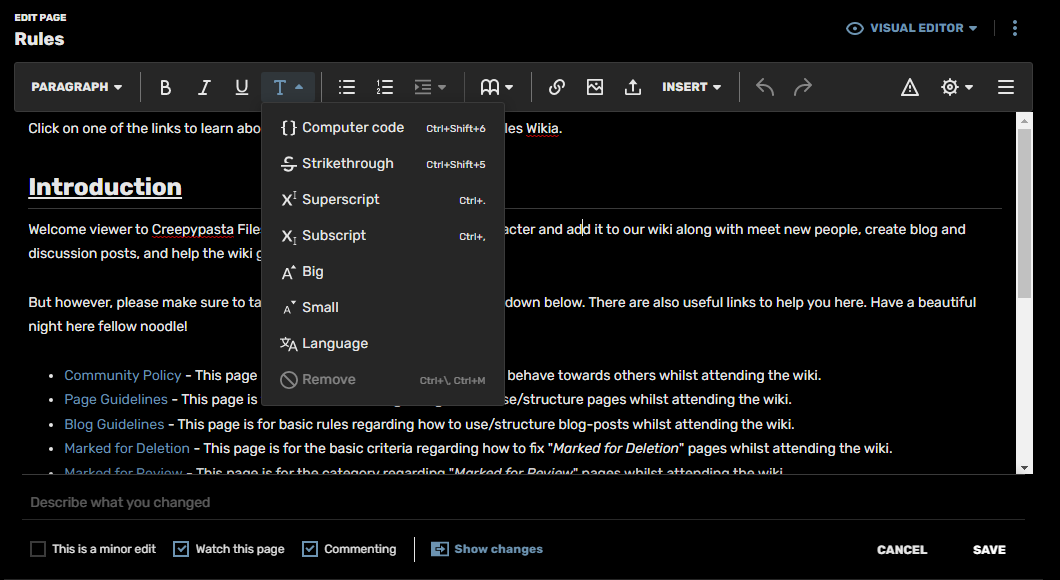Open the hamburger menu in toolbar
This screenshot has width=1060, height=580.
click(x=1006, y=87)
